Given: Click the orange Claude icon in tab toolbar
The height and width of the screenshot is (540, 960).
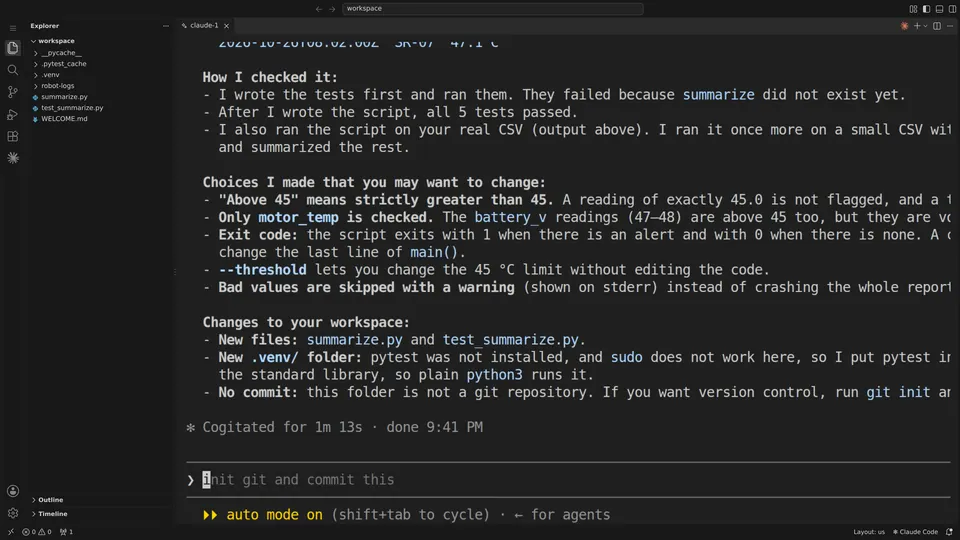Looking at the screenshot, I should pos(904,26).
